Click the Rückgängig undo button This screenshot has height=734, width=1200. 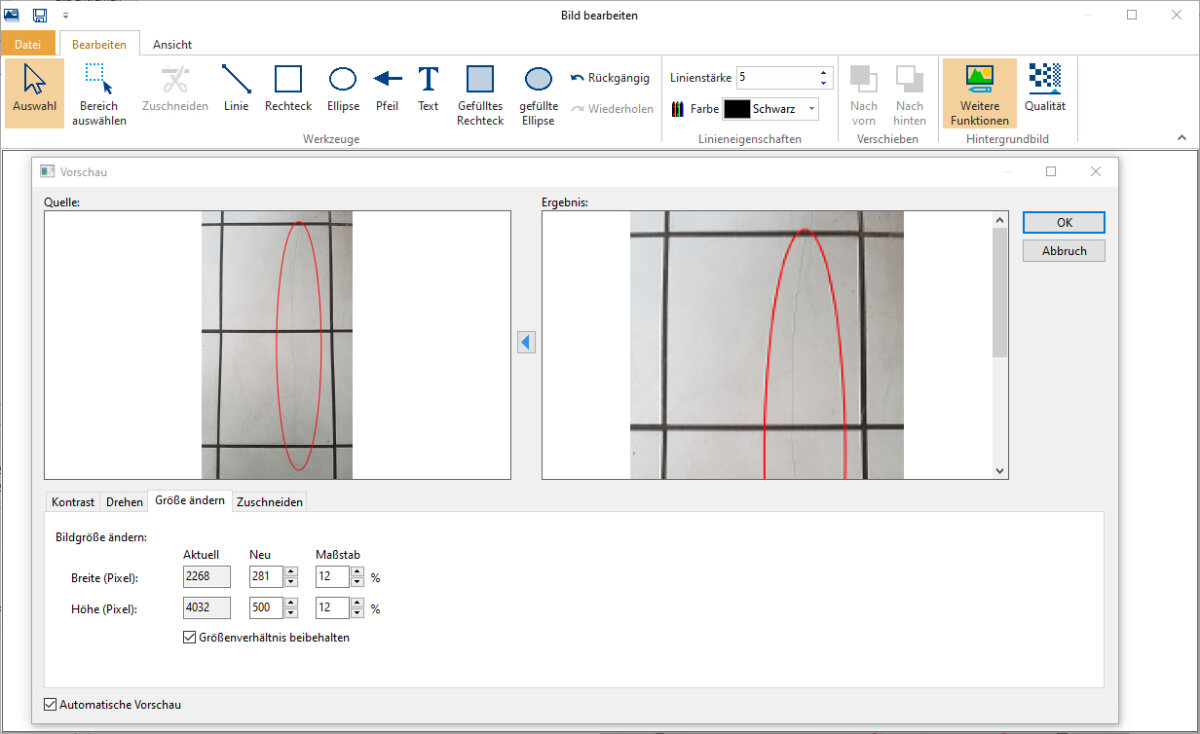[610, 78]
